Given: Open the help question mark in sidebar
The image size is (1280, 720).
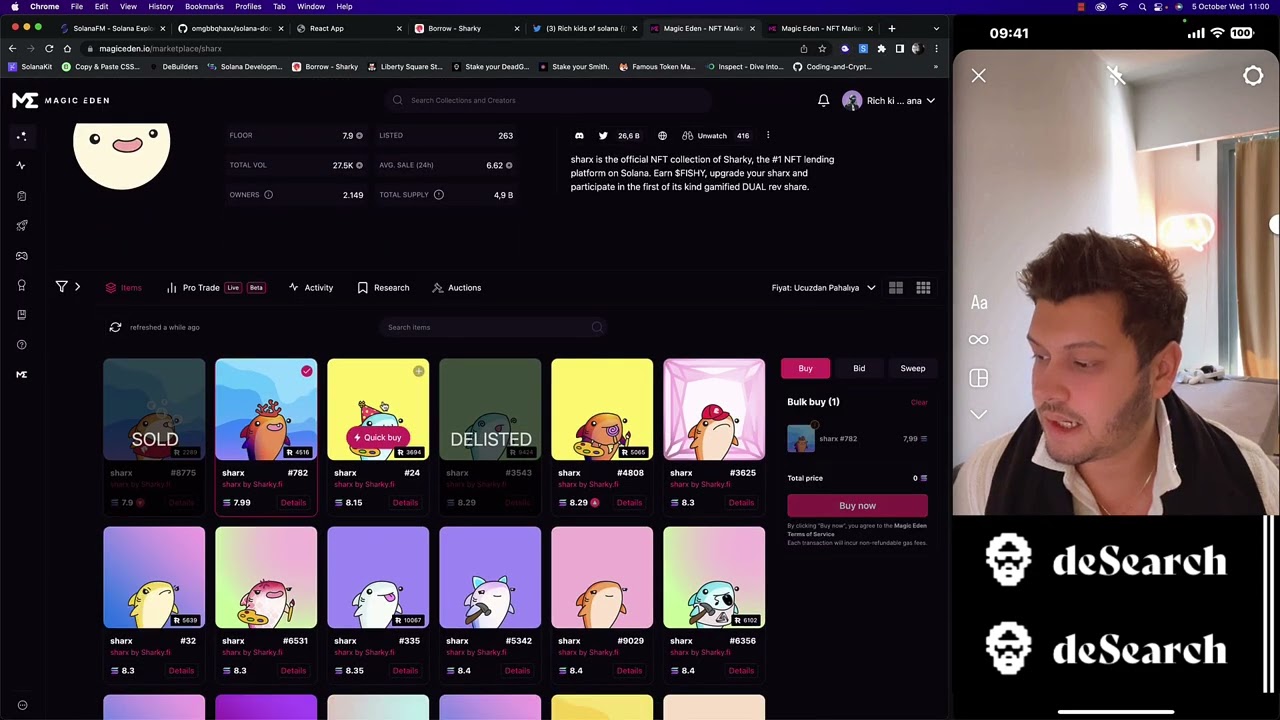Looking at the screenshot, I should point(21,344).
